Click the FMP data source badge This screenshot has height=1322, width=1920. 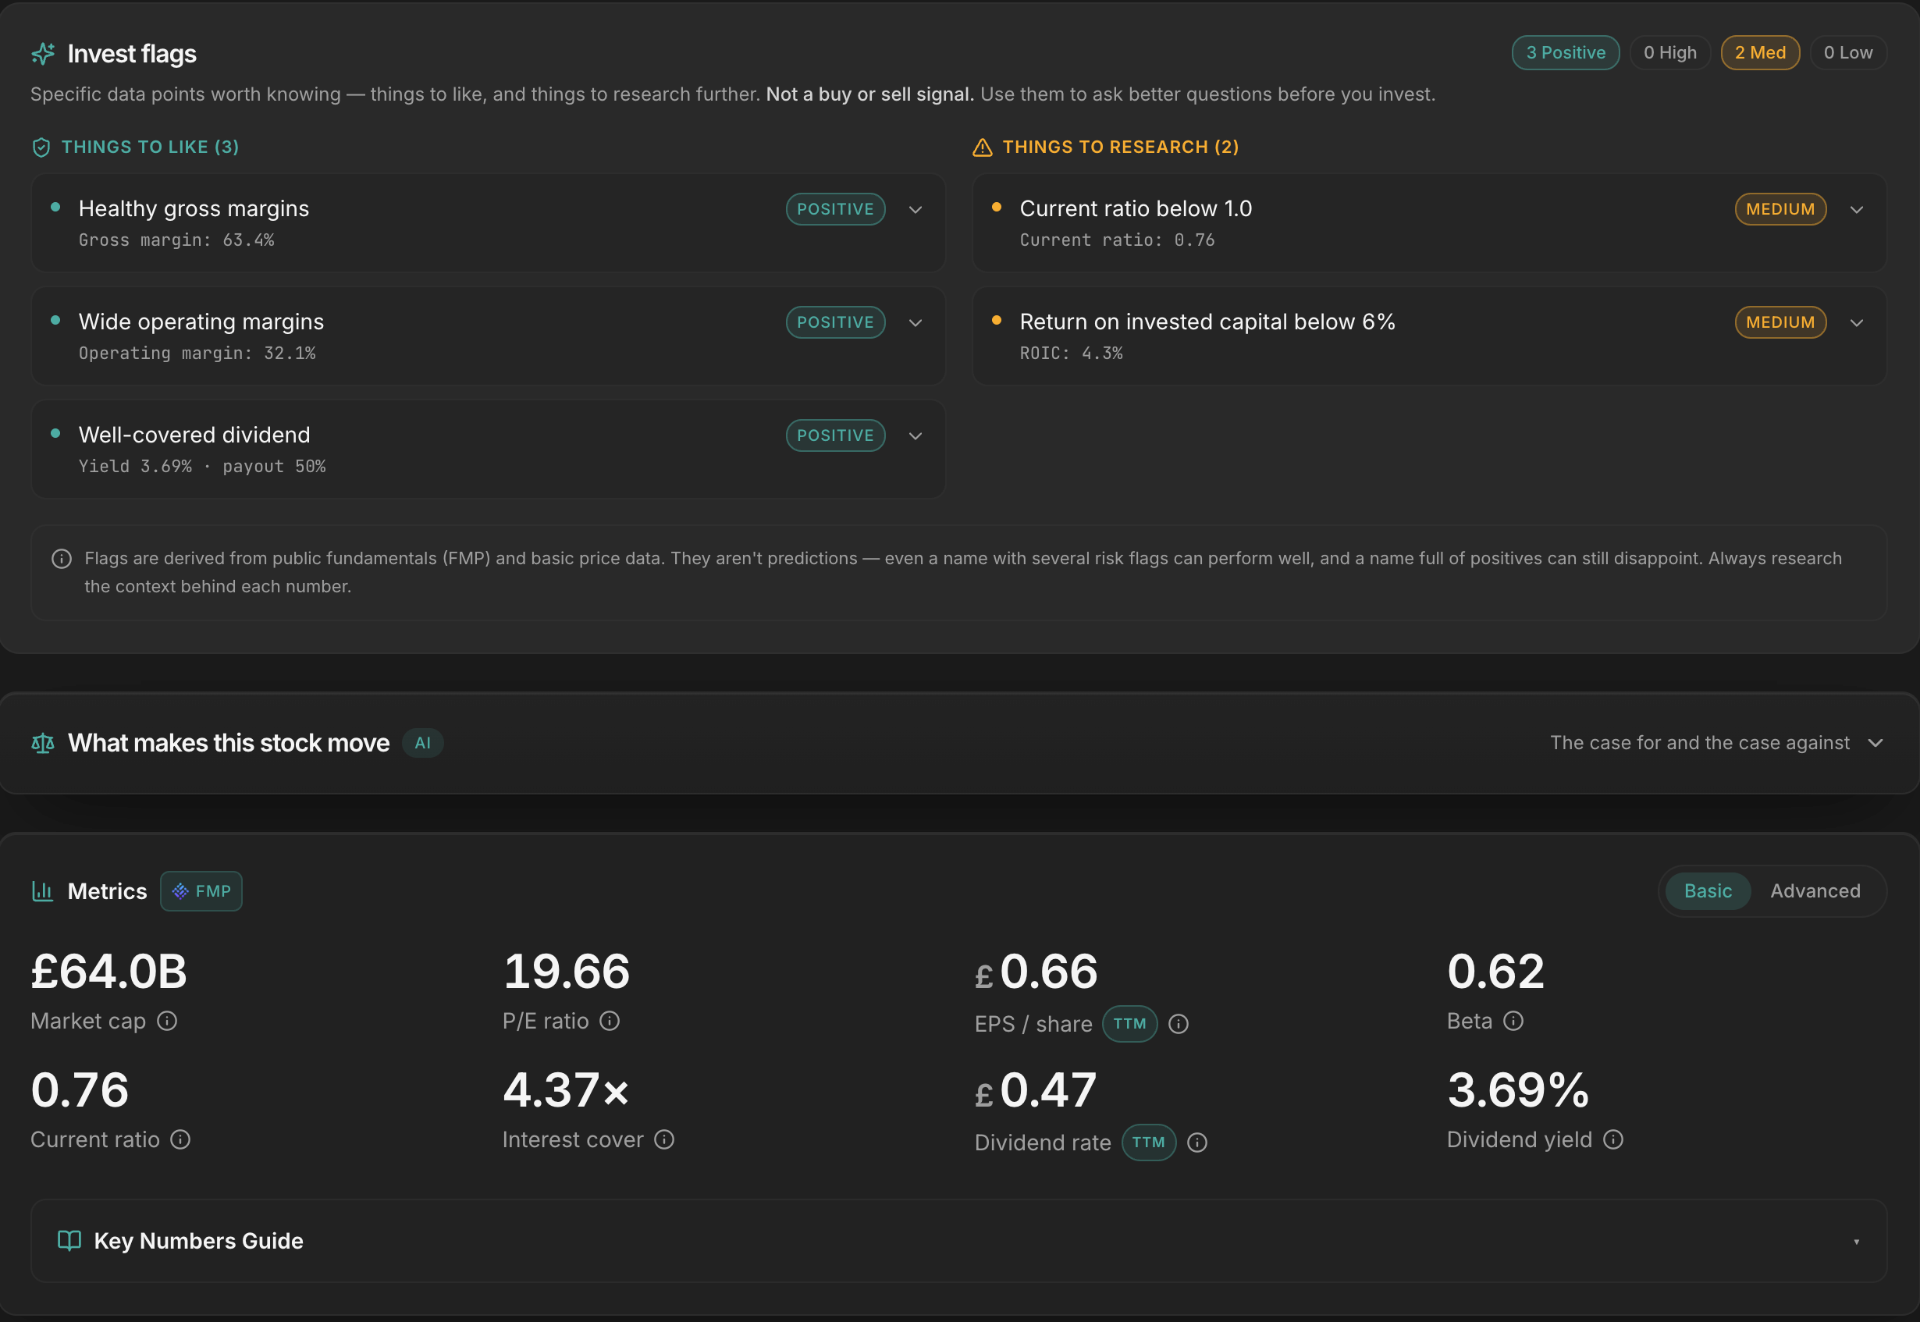201,891
